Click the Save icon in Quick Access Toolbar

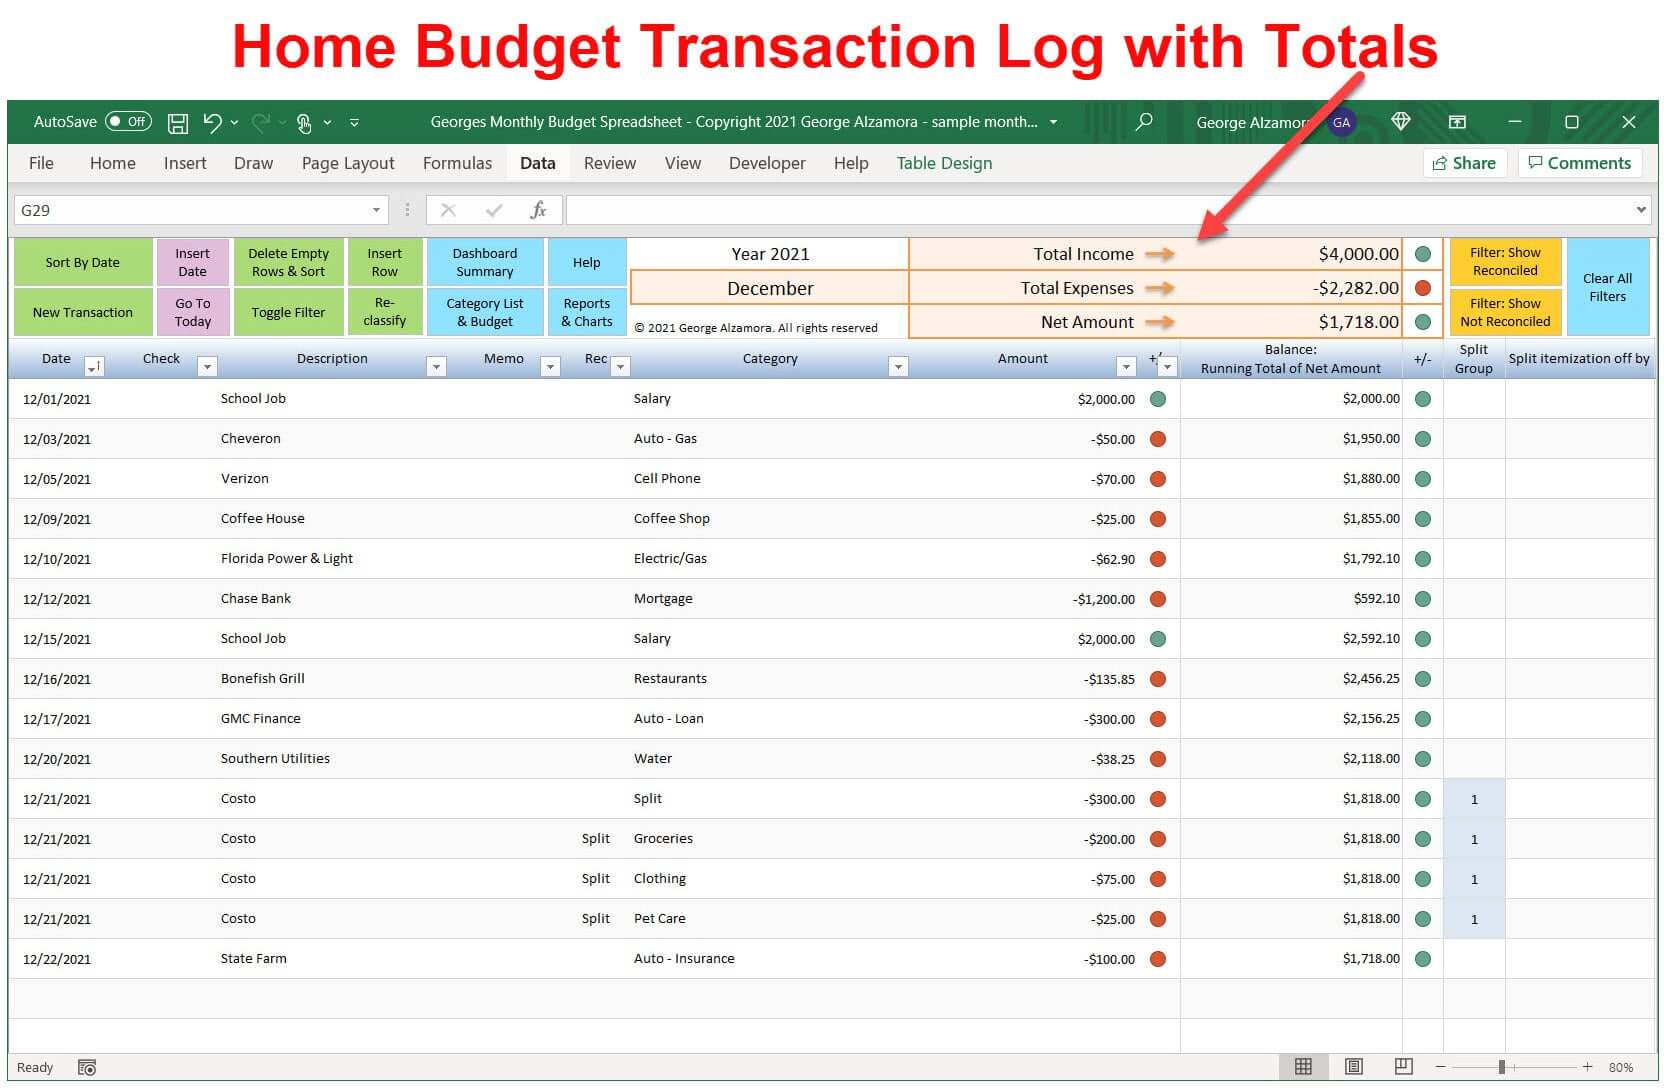point(178,122)
